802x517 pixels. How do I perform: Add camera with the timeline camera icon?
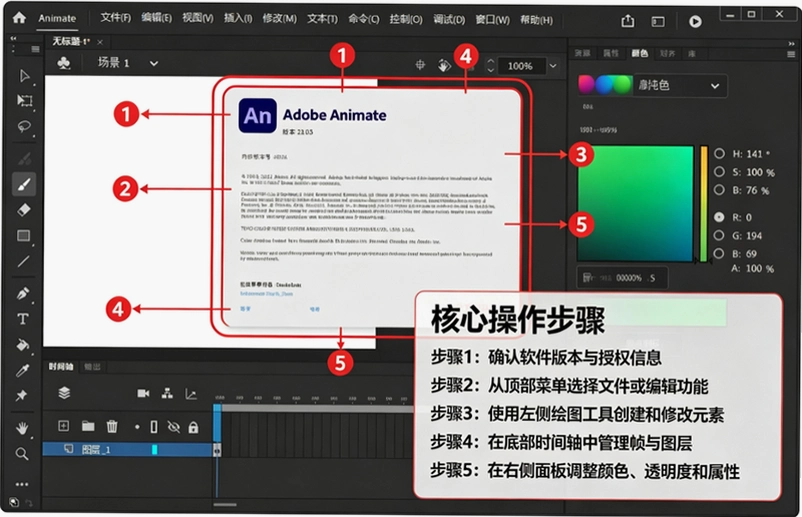(x=143, y=393)
